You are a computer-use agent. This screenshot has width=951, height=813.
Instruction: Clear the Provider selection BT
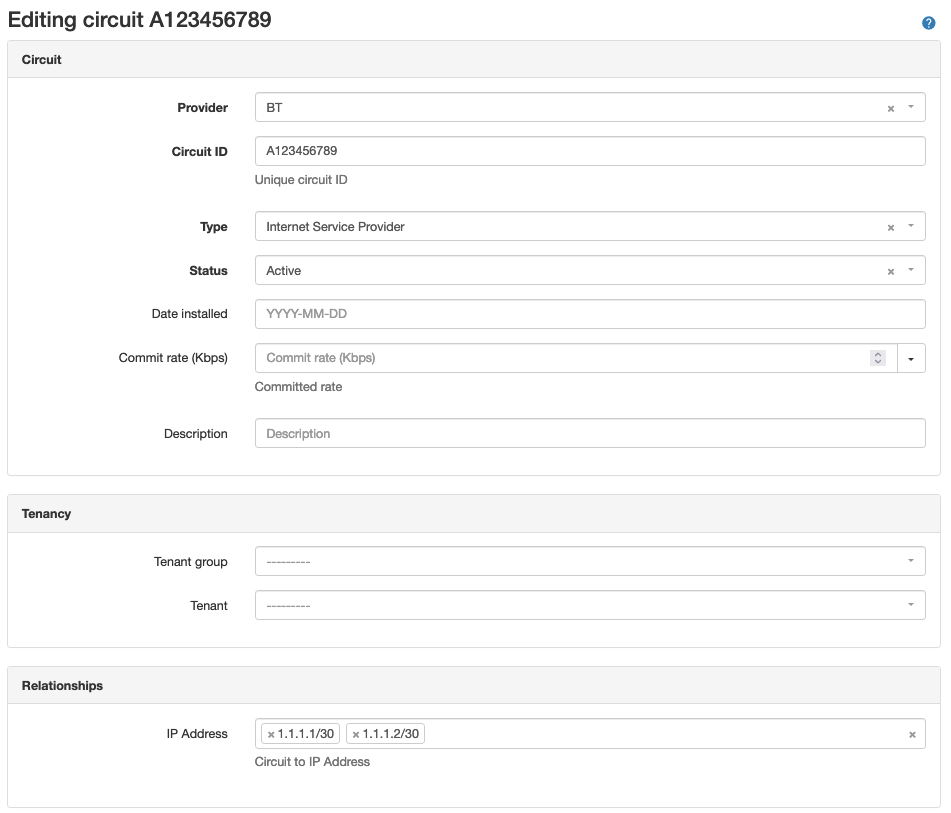(x=890, y=109)
